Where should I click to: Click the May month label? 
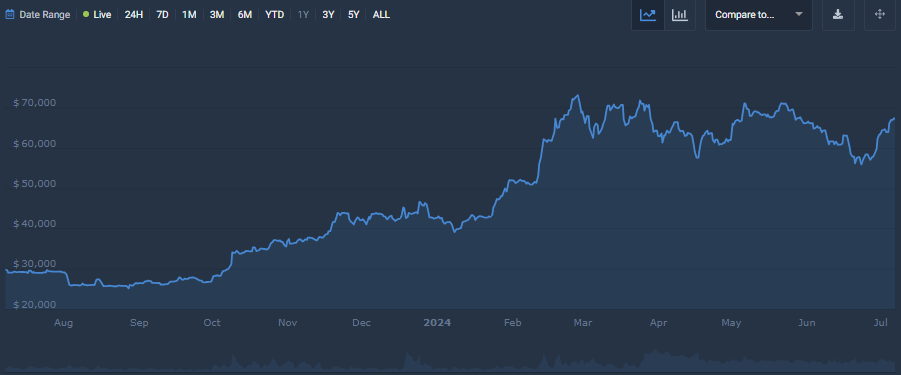click(731, 323)
